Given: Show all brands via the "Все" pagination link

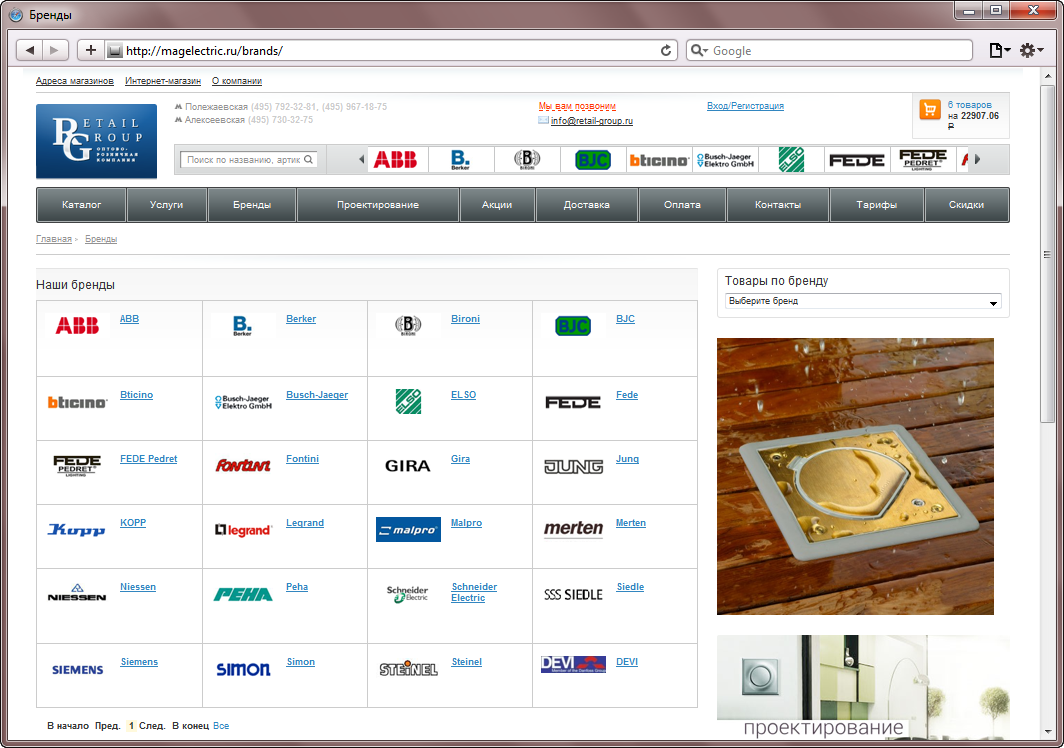Looking at the screenshot, I should tap(221, 726).
